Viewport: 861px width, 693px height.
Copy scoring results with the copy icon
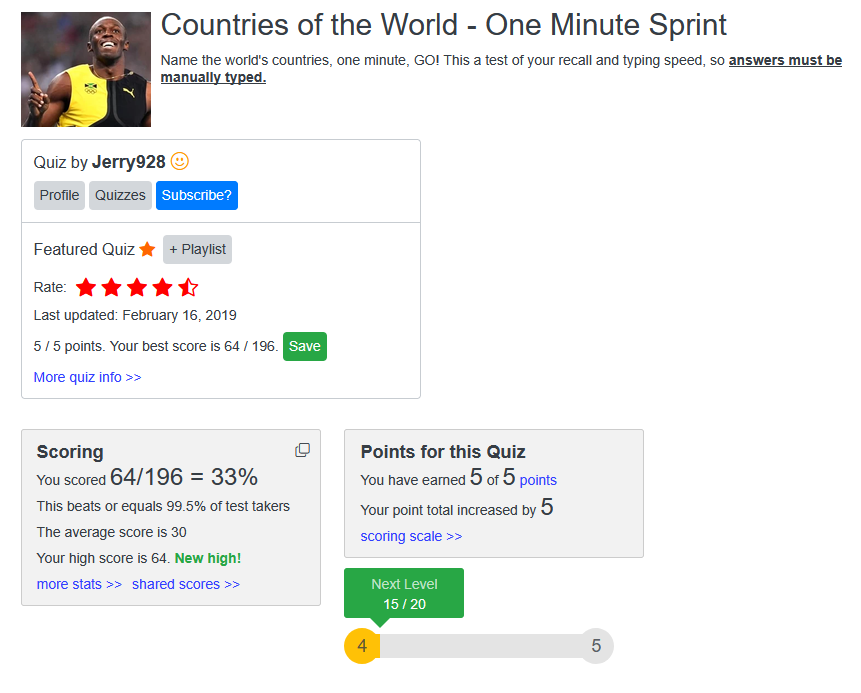(303, 450)
